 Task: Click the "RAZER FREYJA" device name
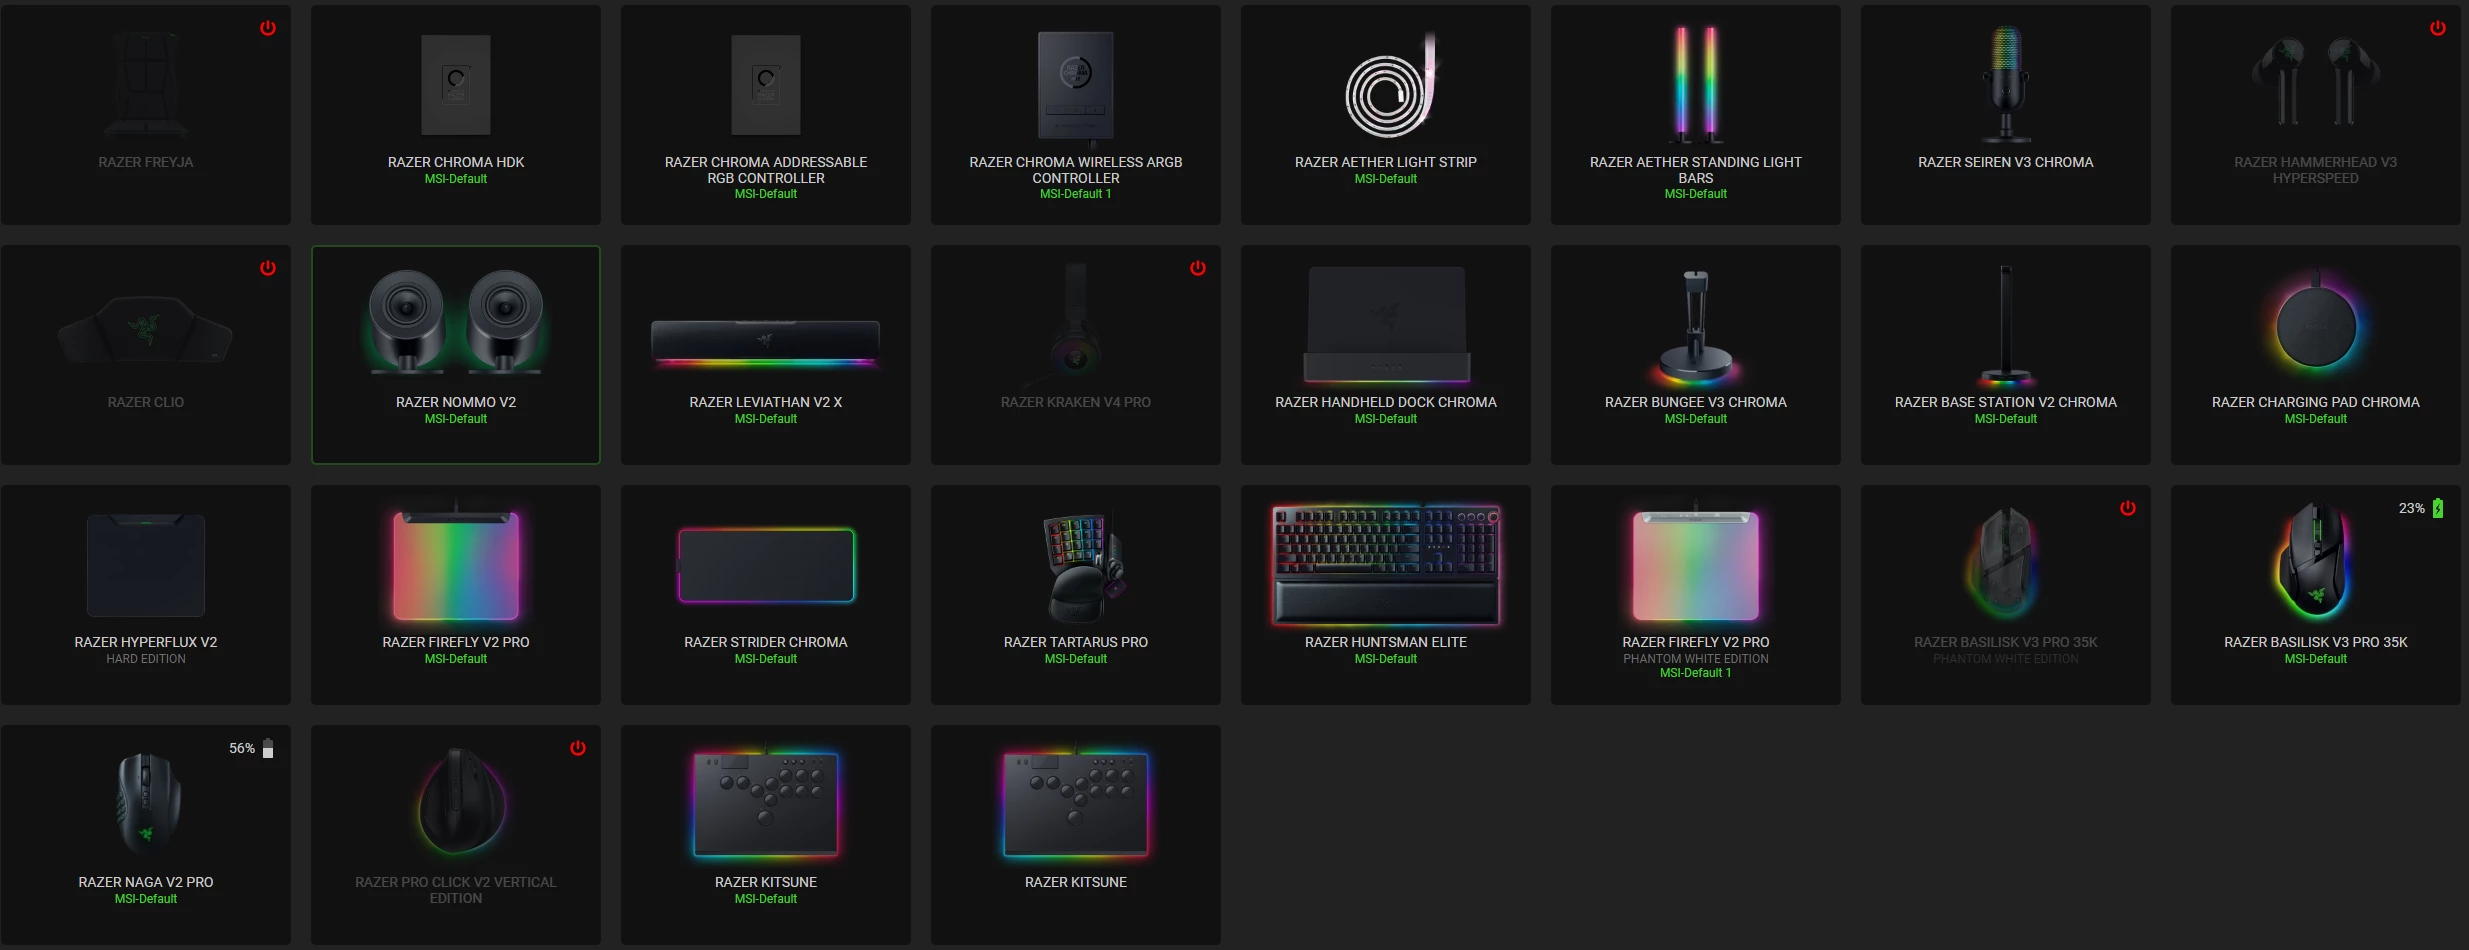(x=146, y=162)
